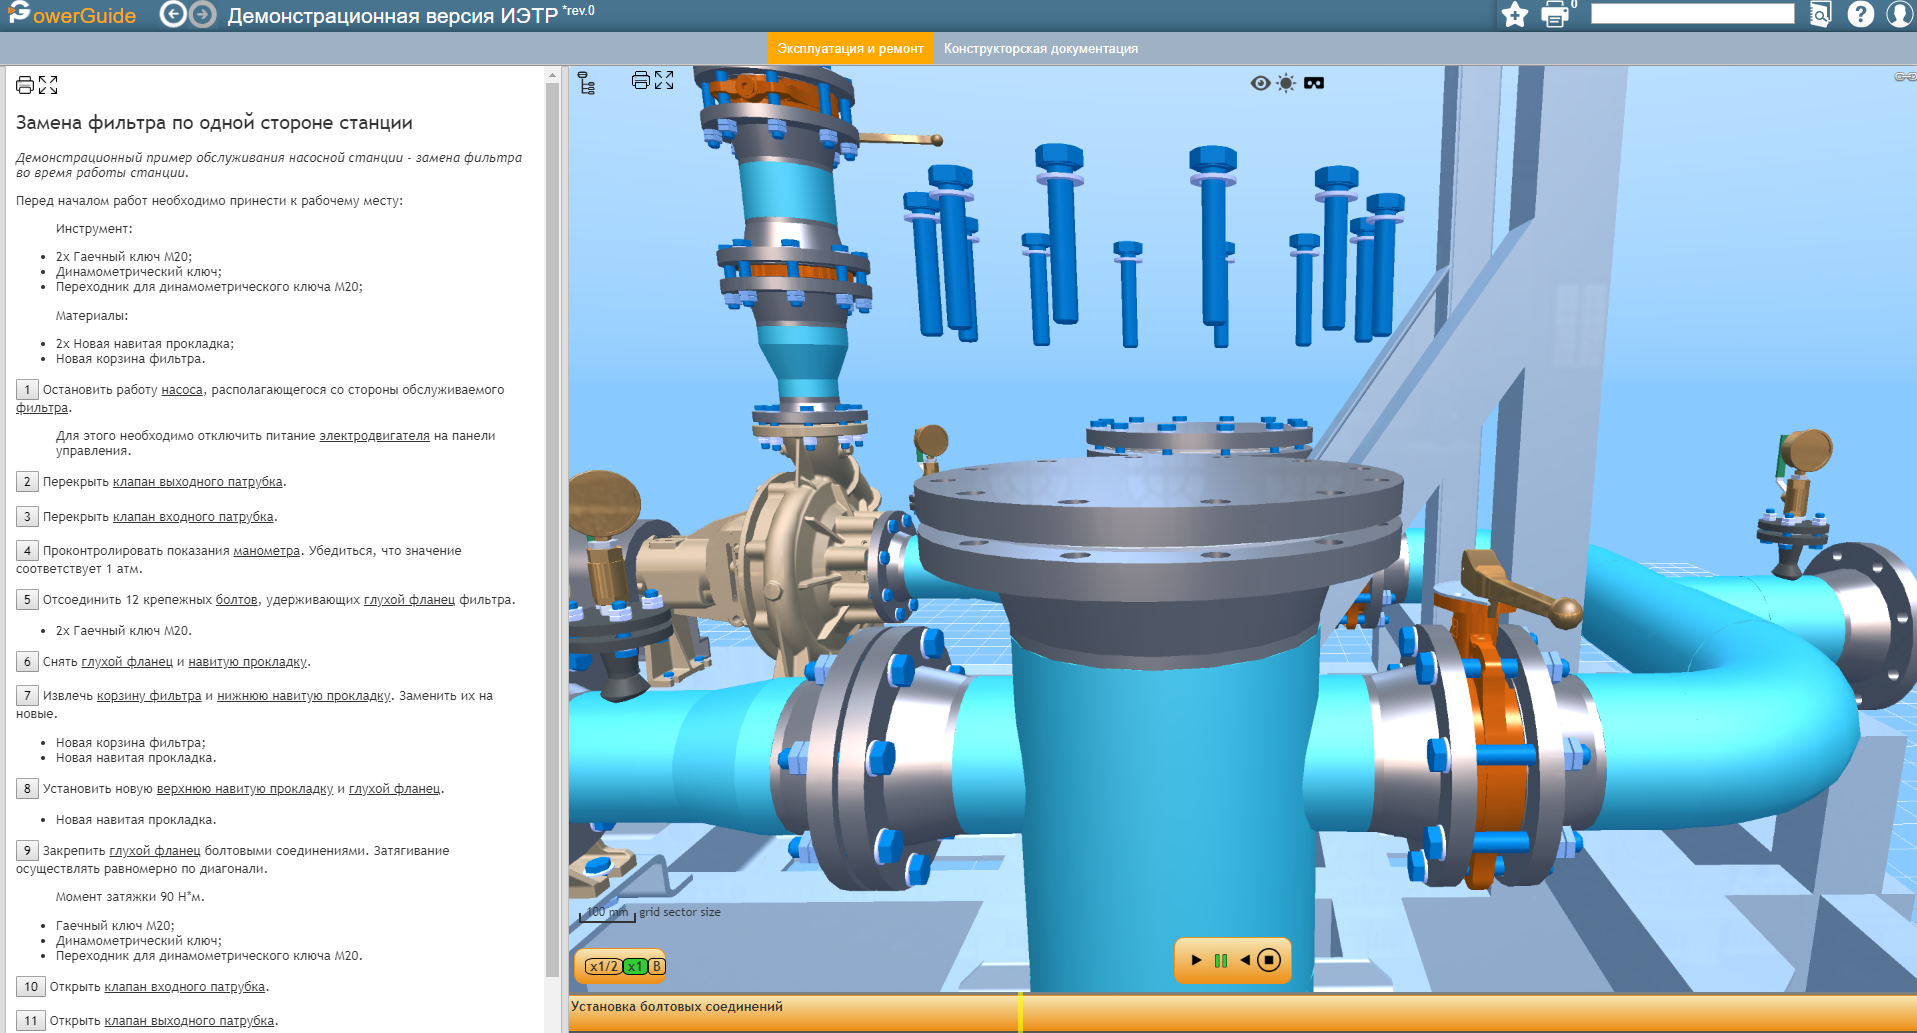Stop the animation playback

point(1269,960)
